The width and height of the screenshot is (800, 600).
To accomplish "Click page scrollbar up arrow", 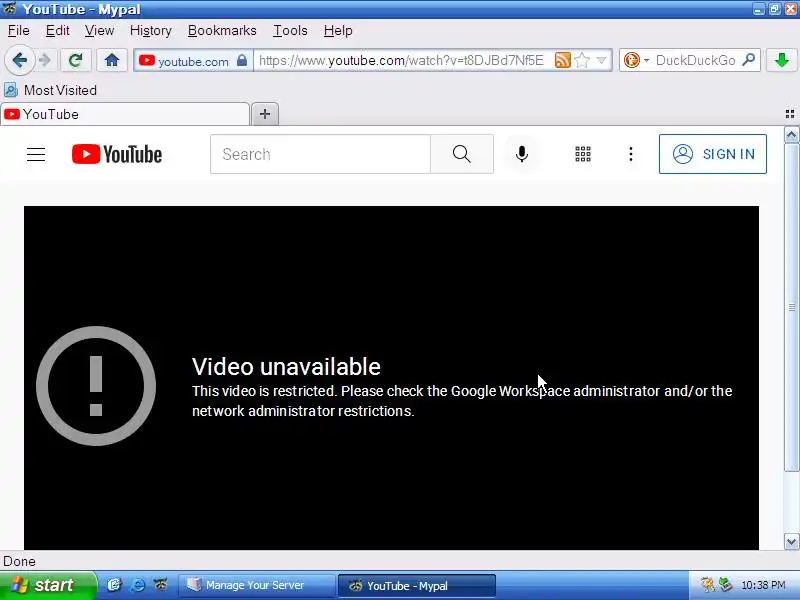I will pos(791,135).
